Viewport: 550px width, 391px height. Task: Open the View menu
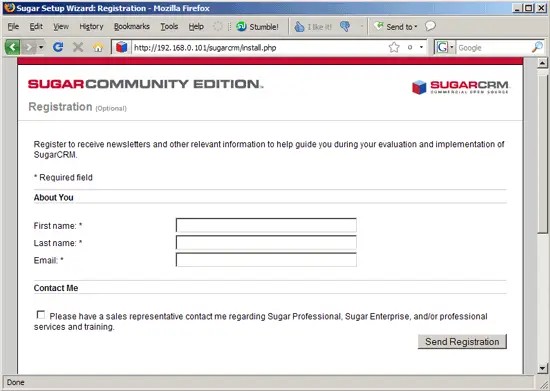(x=61, y=27)
